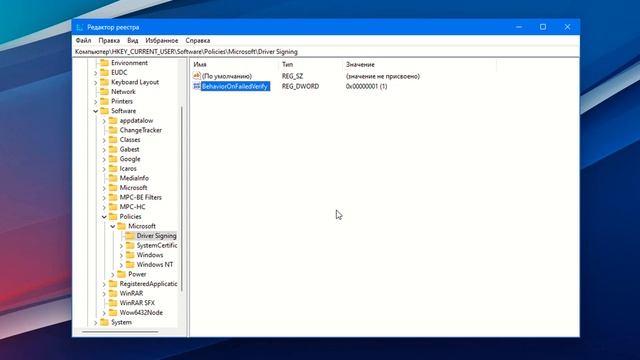
Task: Select the (По умолчанию) value
Action: (x=227, y=76)
